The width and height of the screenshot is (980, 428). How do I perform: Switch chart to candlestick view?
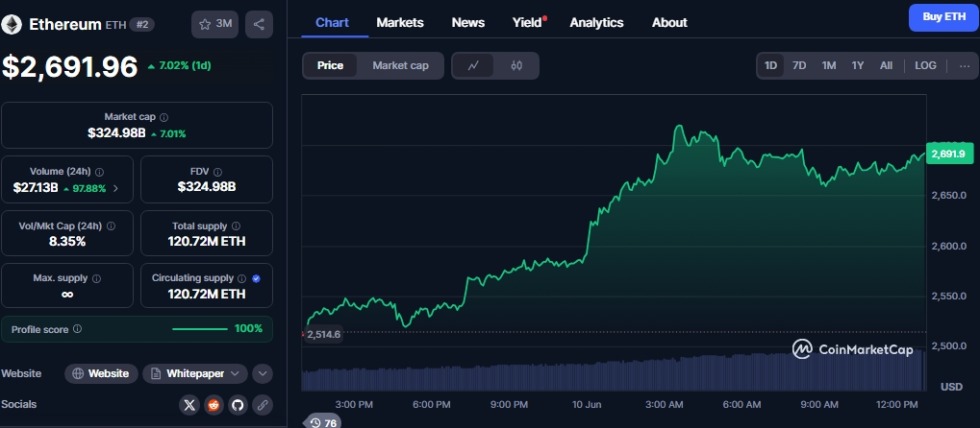[x=517, y=66]
